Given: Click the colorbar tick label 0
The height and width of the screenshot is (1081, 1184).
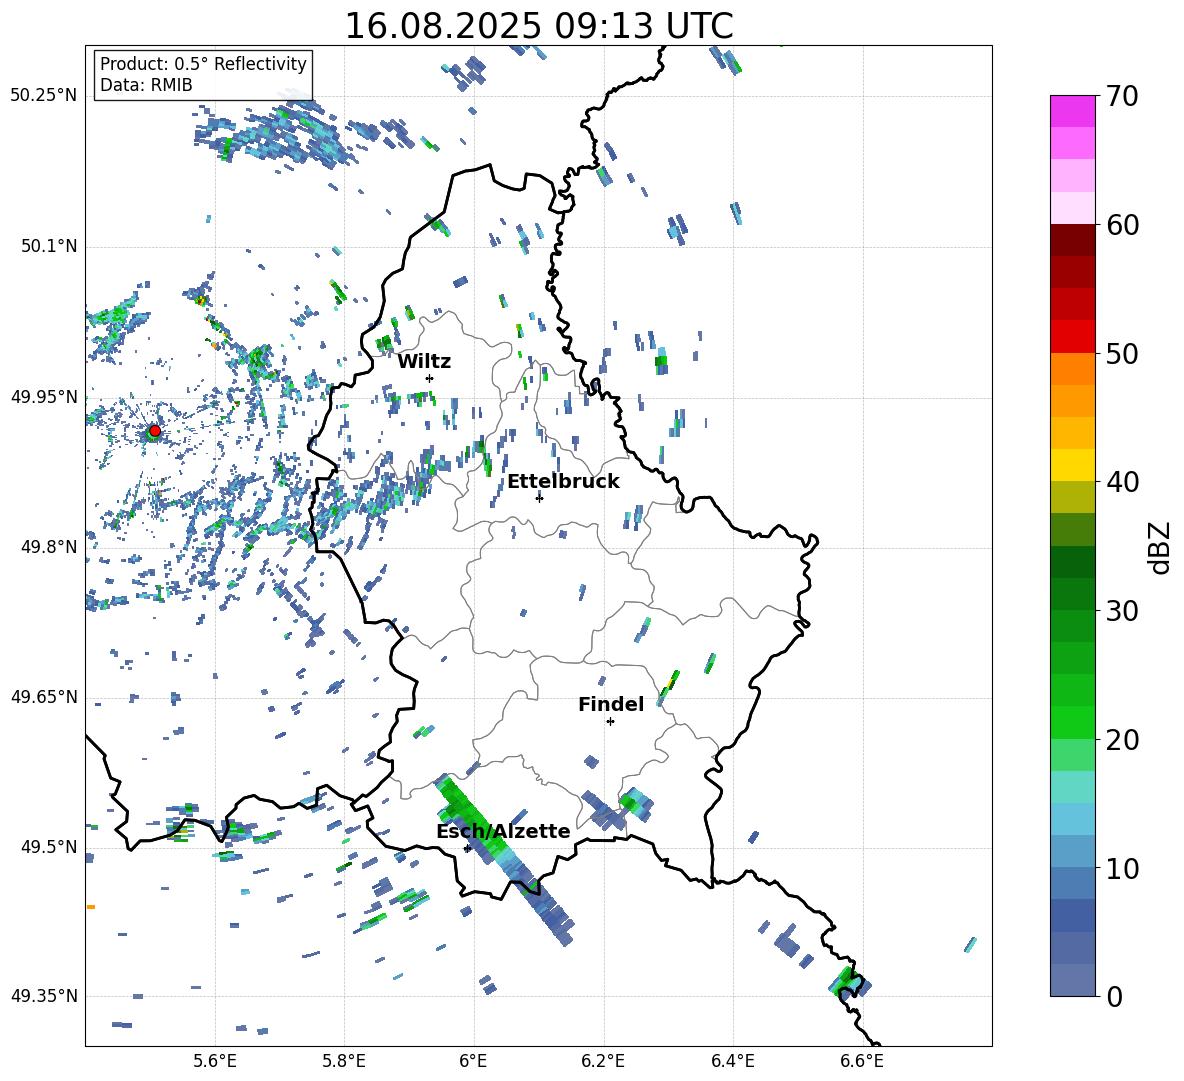Looking at the screenshot, I should (1115, 996).
